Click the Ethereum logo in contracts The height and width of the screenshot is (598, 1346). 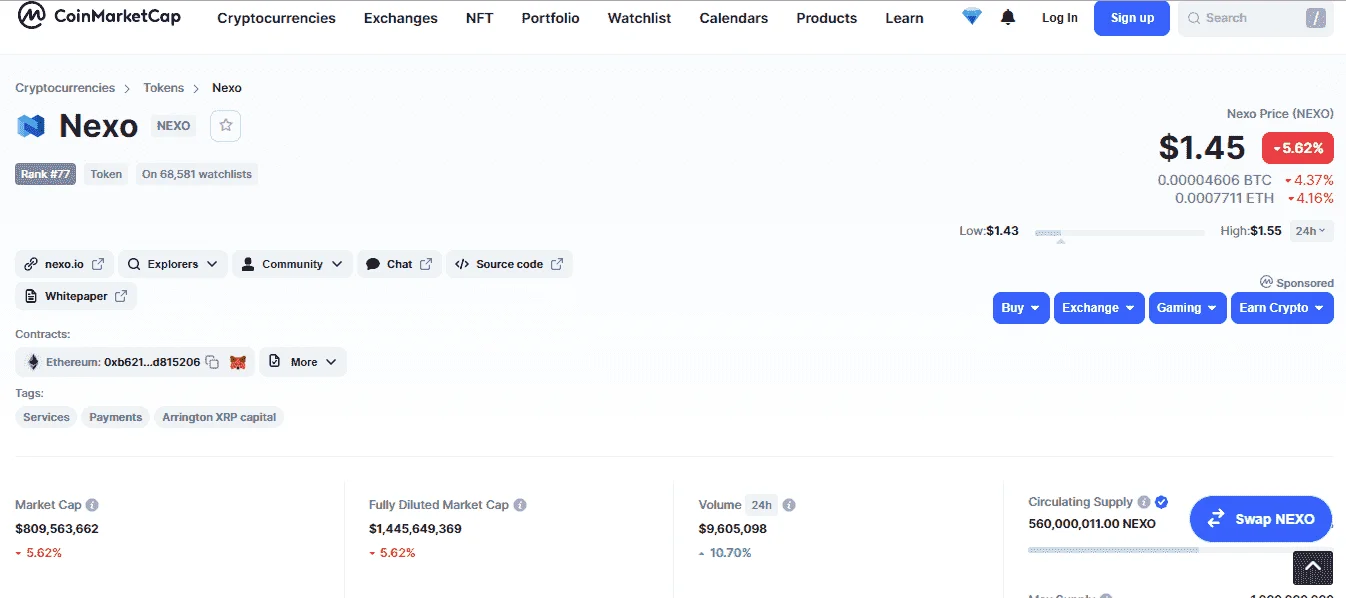tap(32, 362)
